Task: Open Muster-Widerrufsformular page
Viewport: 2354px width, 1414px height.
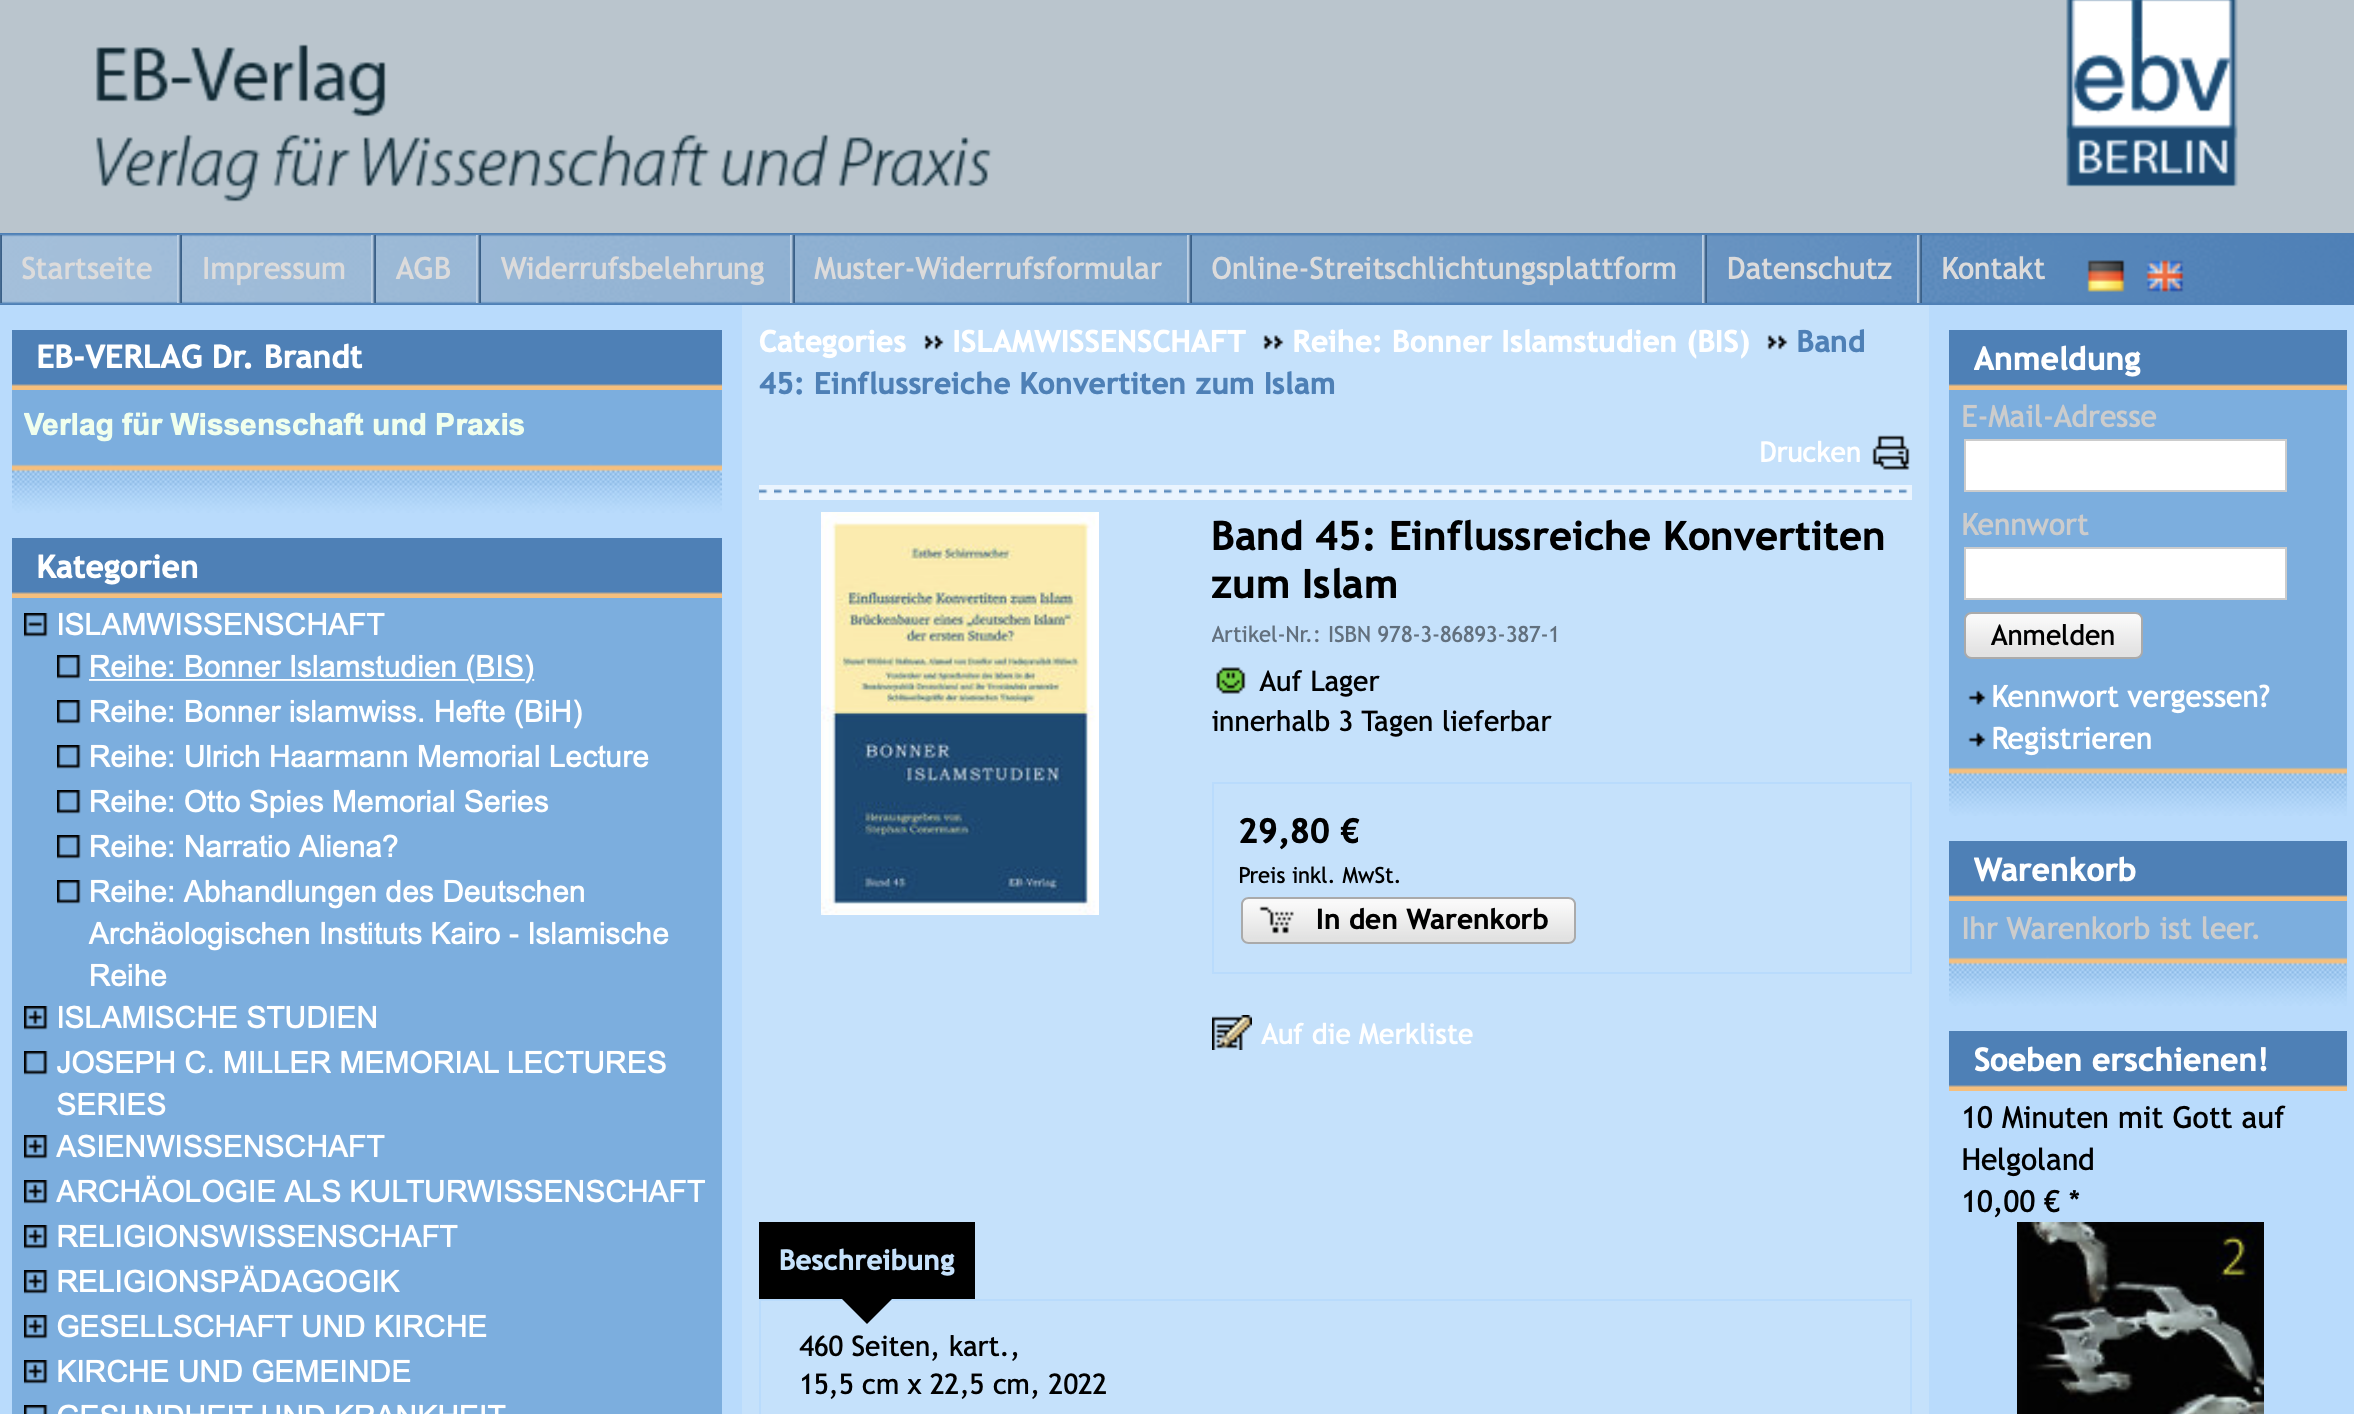Action: pos(987,269)
